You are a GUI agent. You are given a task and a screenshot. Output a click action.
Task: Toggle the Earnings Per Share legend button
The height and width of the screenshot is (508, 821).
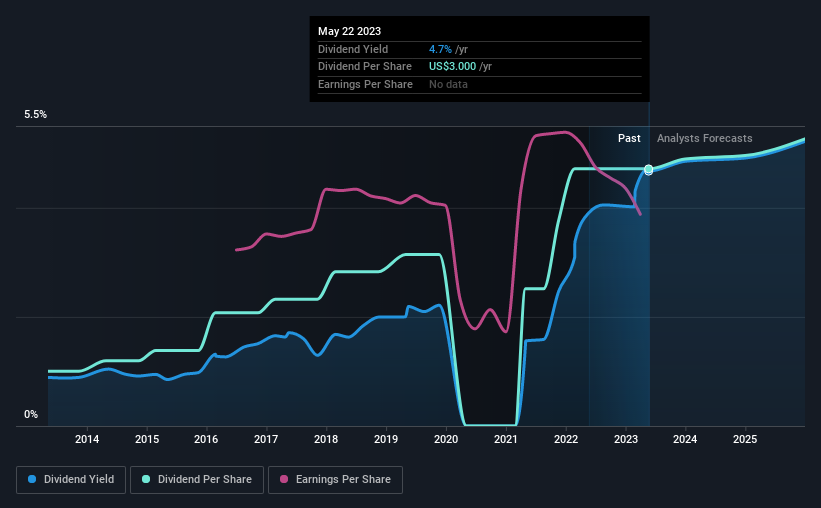(x=335, y=480)
